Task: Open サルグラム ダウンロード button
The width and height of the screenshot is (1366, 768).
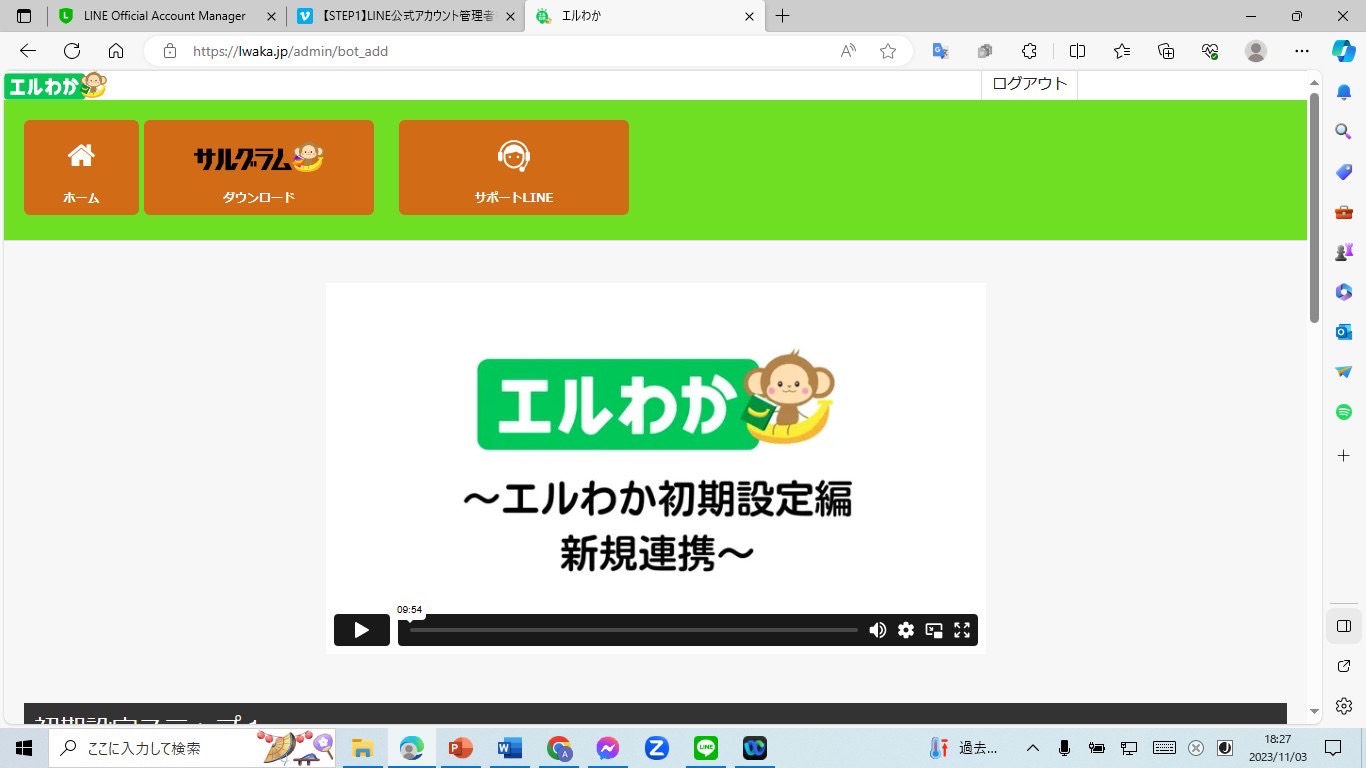Action: click(x=259, y=167)
